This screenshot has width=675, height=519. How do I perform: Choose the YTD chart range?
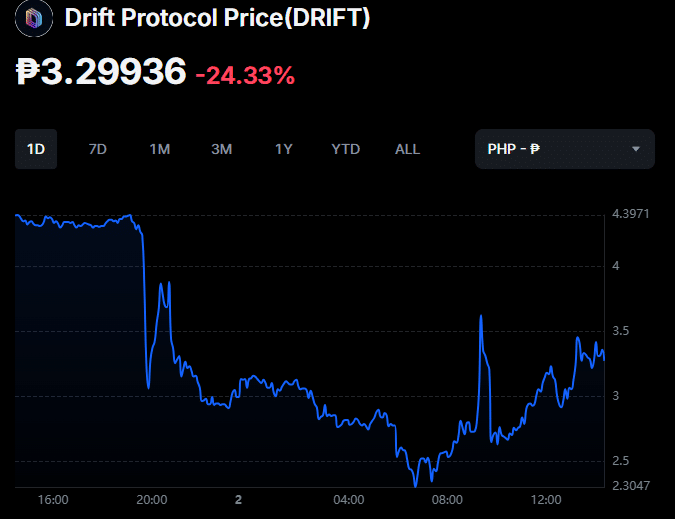coord(346,149)
